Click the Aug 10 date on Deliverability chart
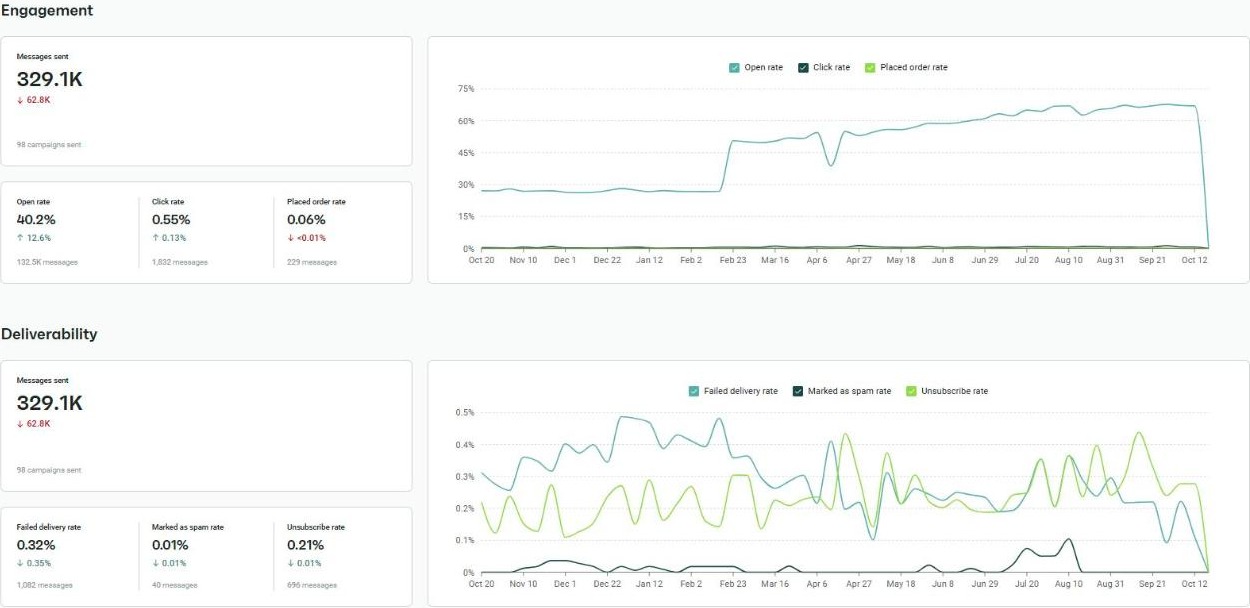This screenshot has width=1250, height=608. tap(1069, 584)
